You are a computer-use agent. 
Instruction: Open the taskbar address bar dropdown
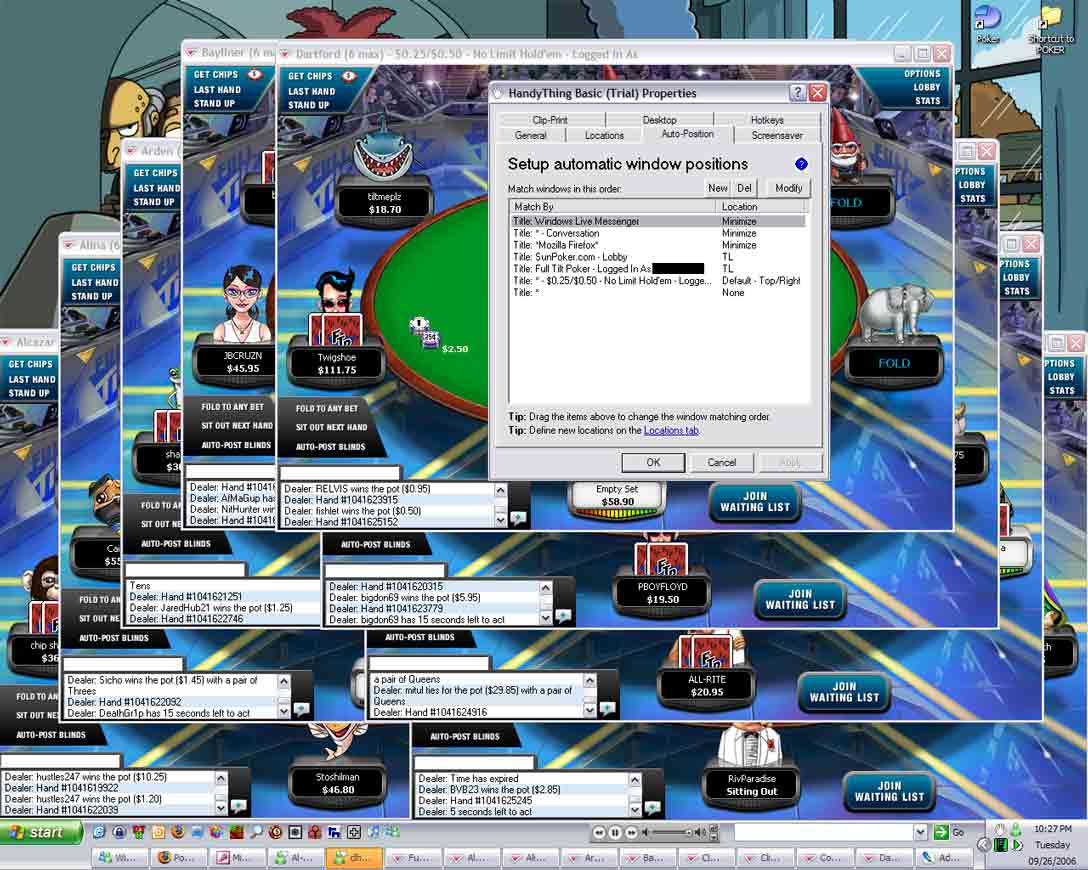(x=920, y=833)
